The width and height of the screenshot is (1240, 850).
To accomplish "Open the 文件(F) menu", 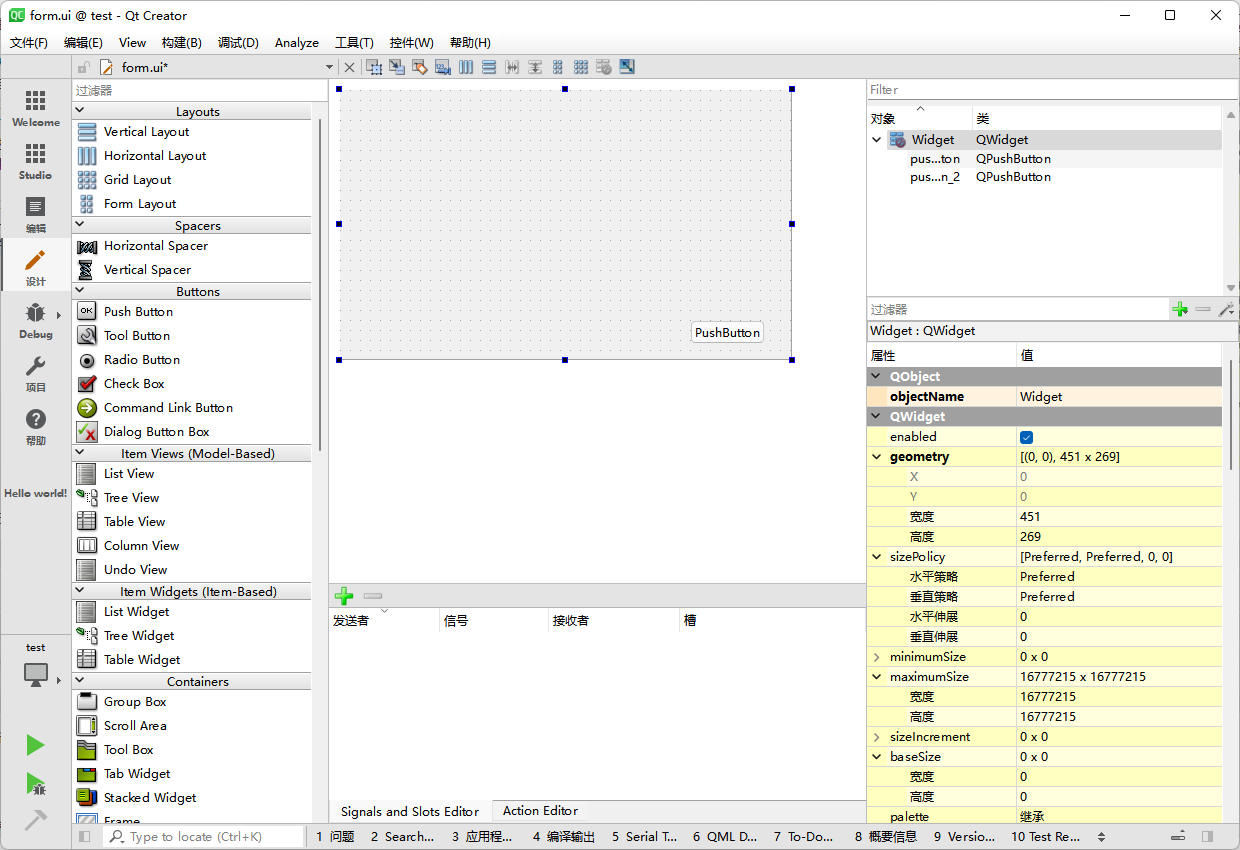I will coord(29,43).
